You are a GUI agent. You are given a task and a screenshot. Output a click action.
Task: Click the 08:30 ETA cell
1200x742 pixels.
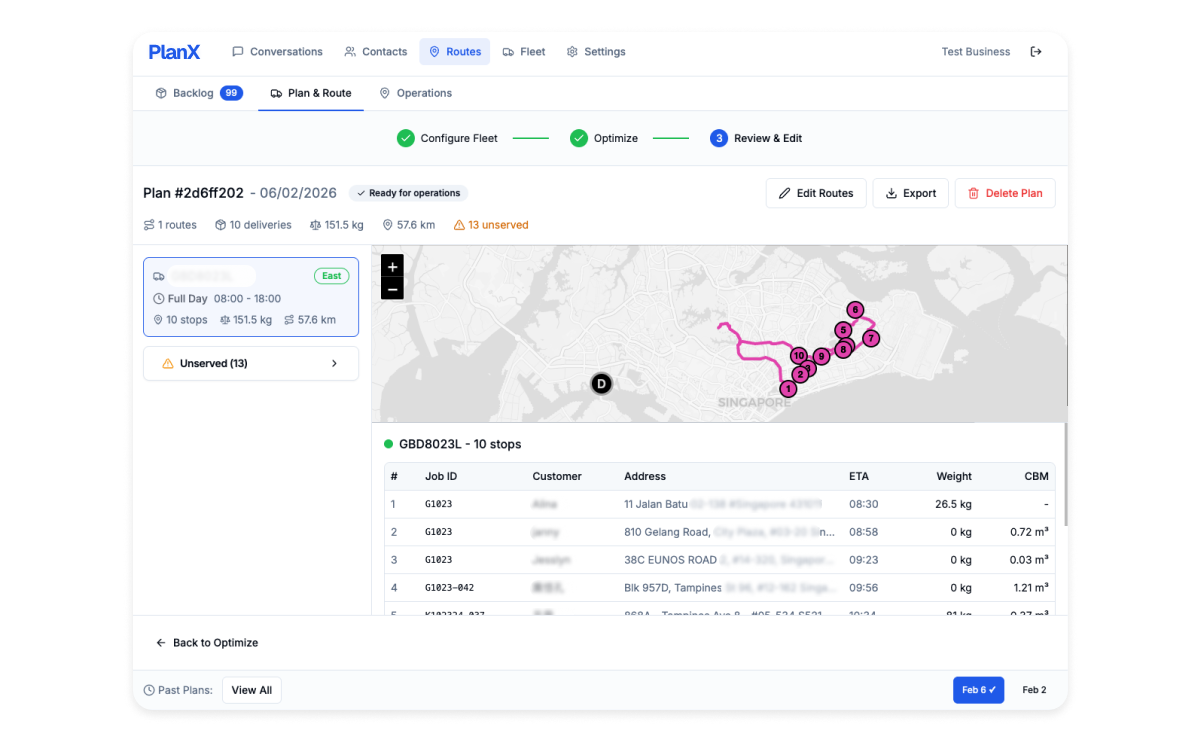(864, 504)
